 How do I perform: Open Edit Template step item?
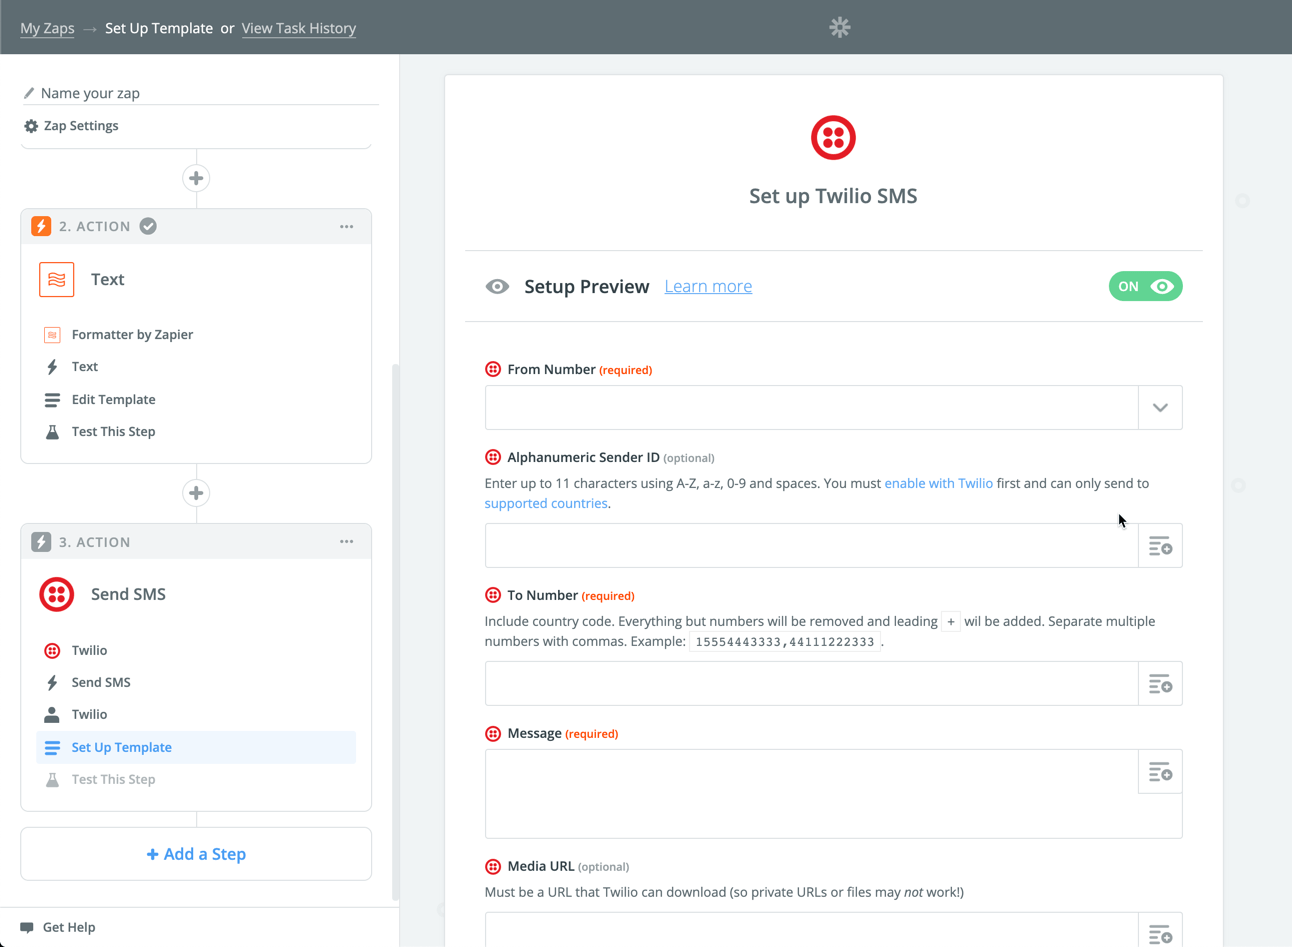(196, 399)
